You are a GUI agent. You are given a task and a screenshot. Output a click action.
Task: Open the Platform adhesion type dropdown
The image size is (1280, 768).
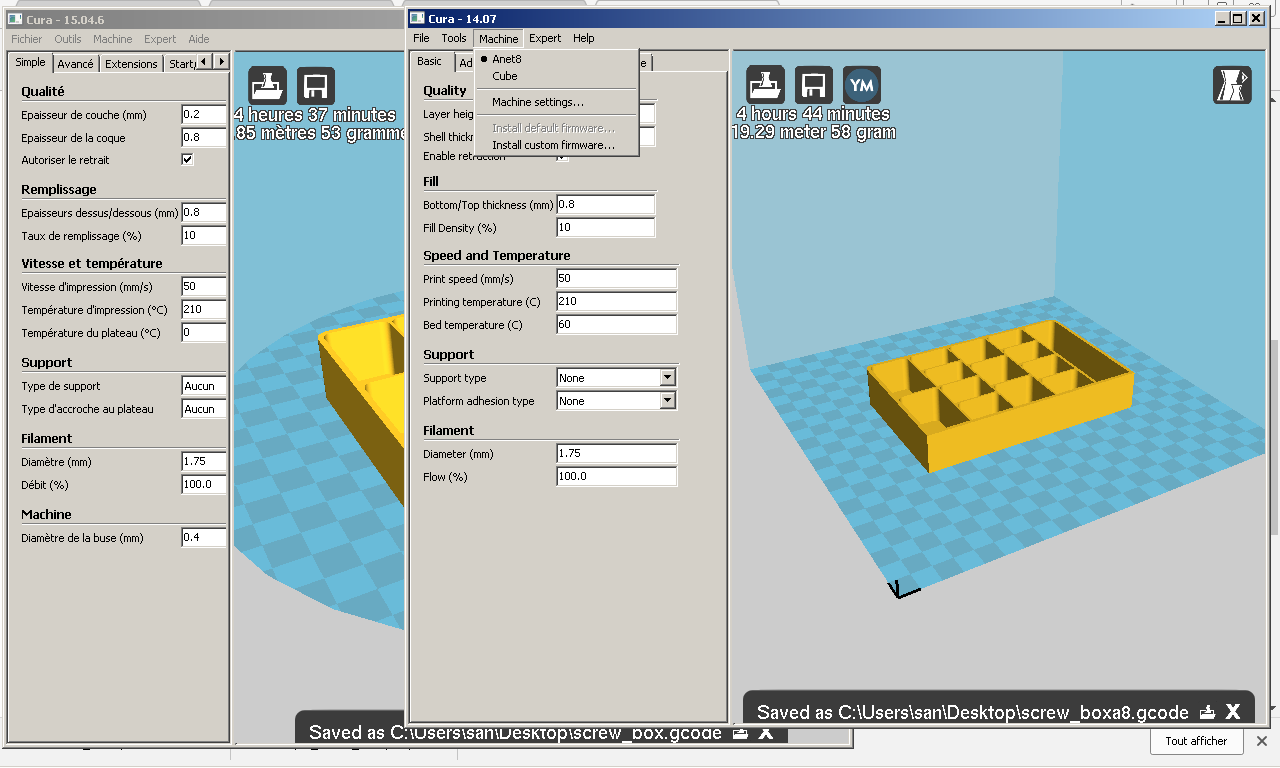click(616, 401)
